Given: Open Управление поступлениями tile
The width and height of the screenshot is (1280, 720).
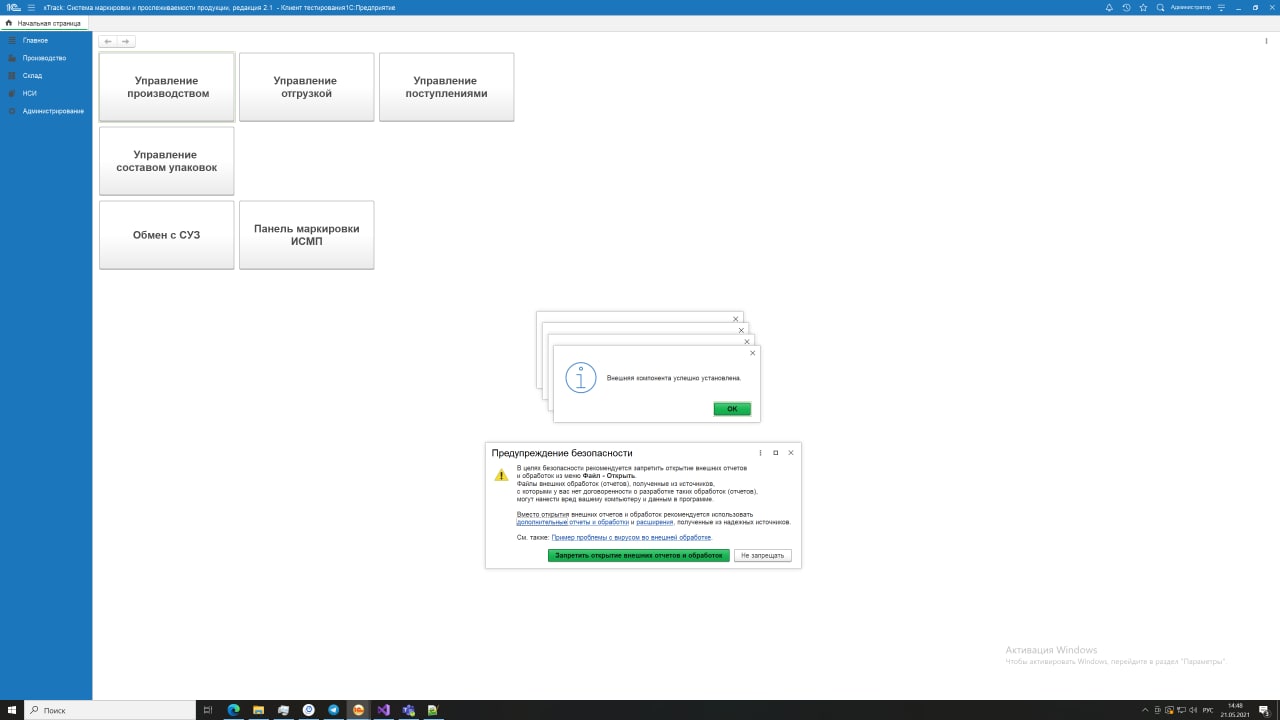Looking at the screenshot, I should (446, 87).
